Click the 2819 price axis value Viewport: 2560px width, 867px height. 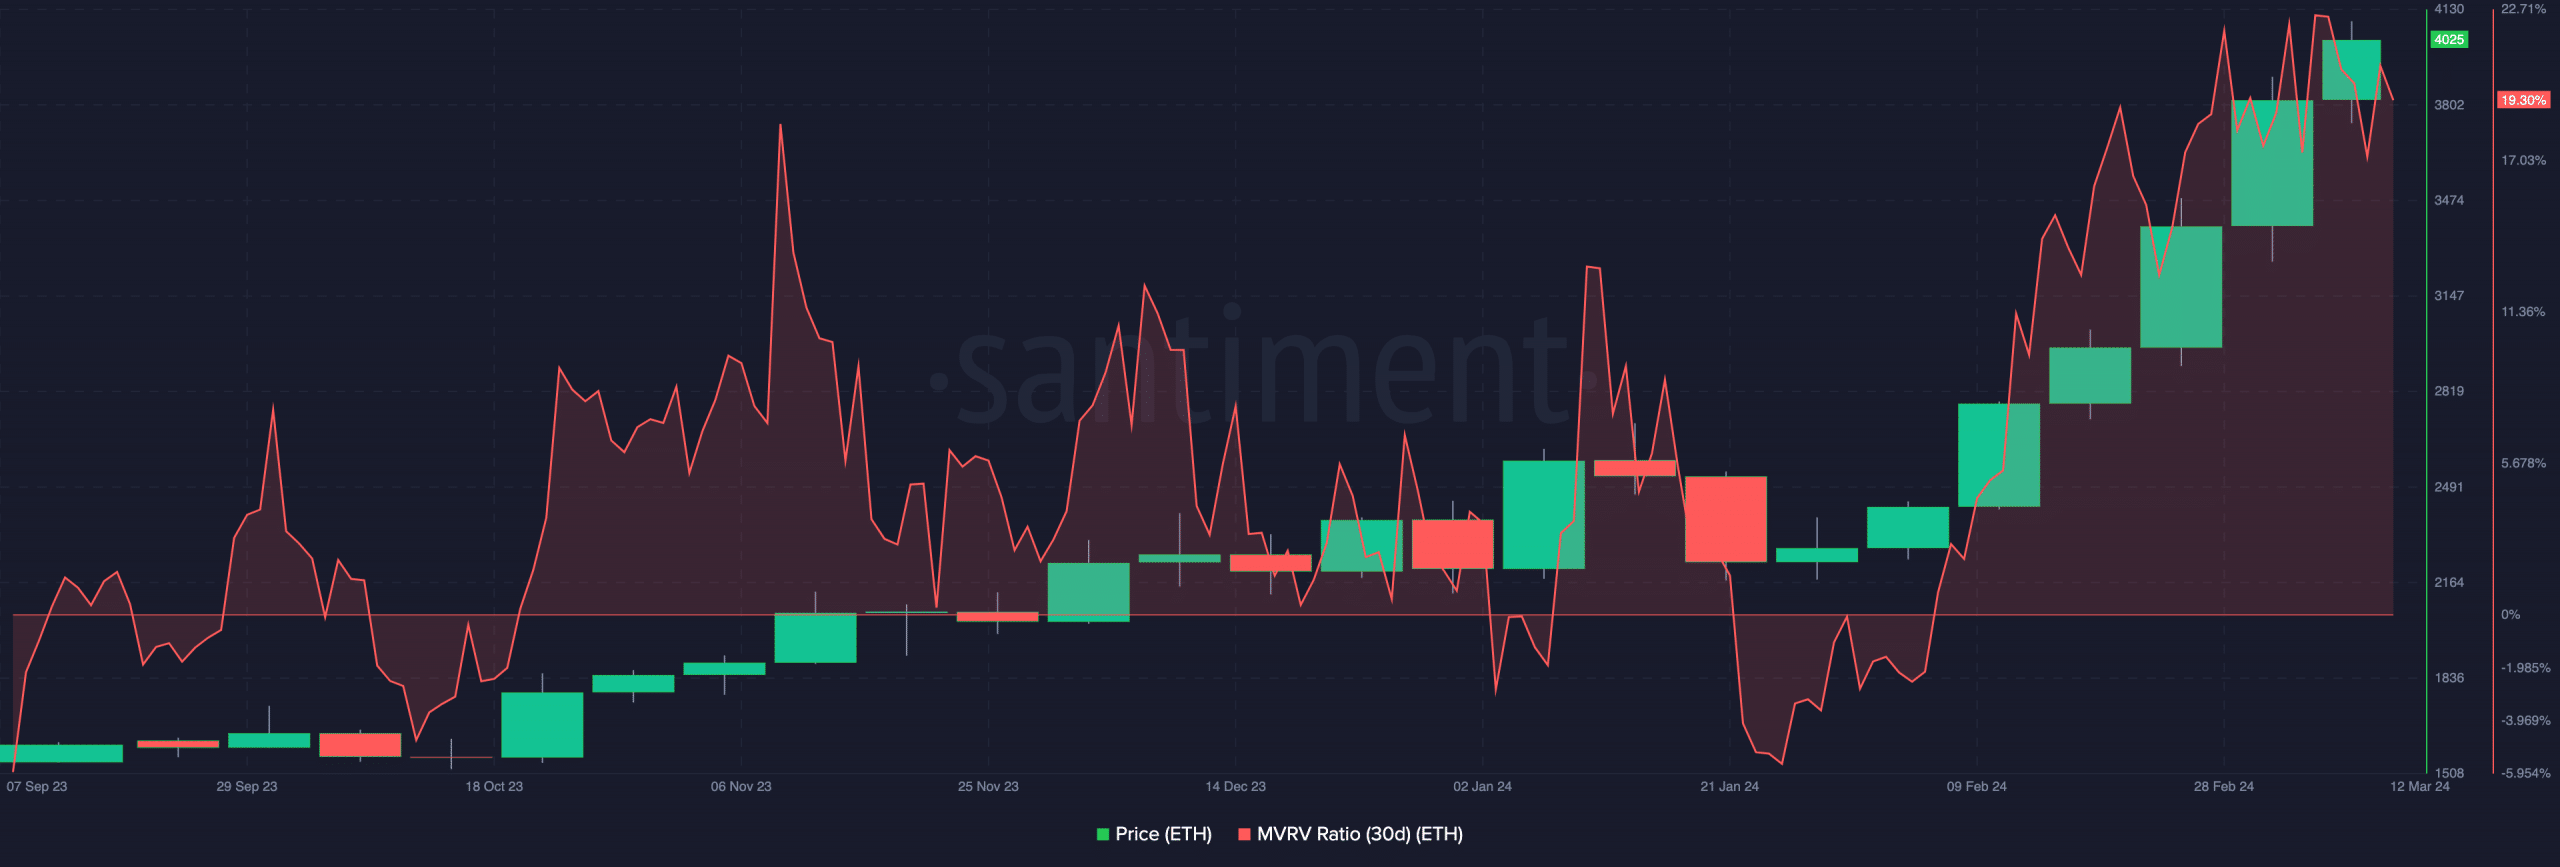(x=2449, y=391)
